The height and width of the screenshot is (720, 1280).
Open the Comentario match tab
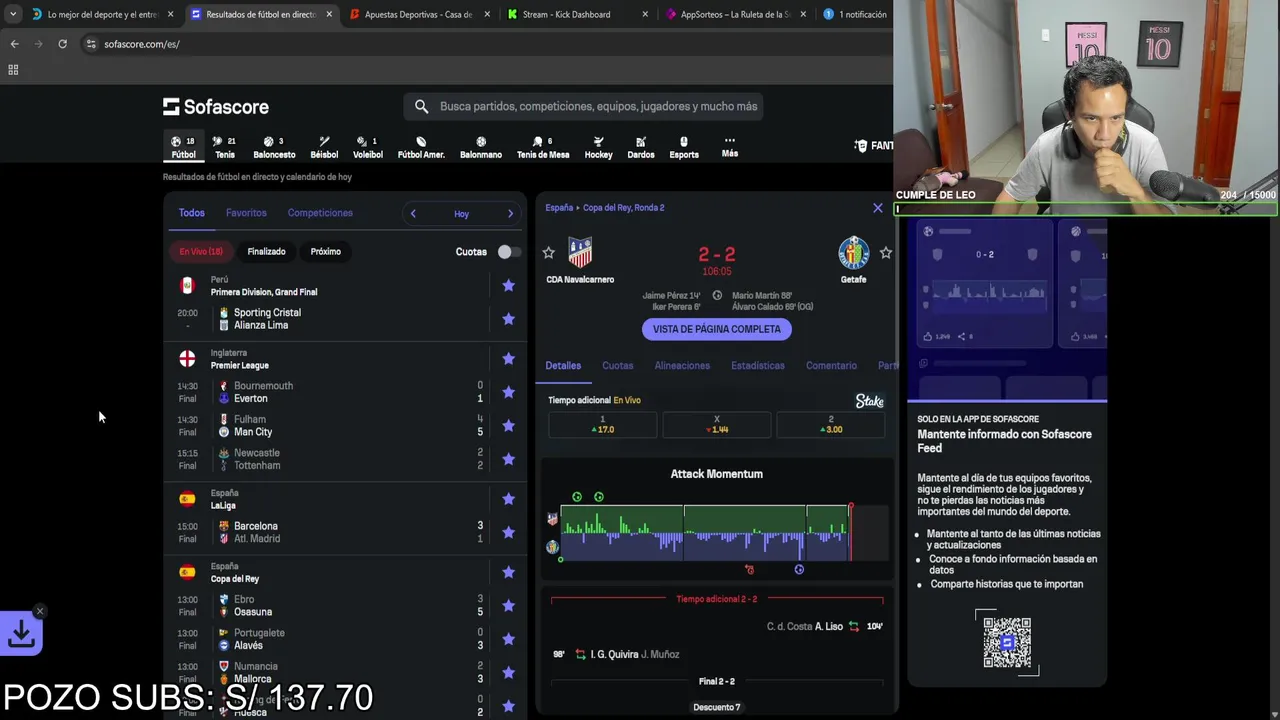pyautogui.click(x=831, y=366)
